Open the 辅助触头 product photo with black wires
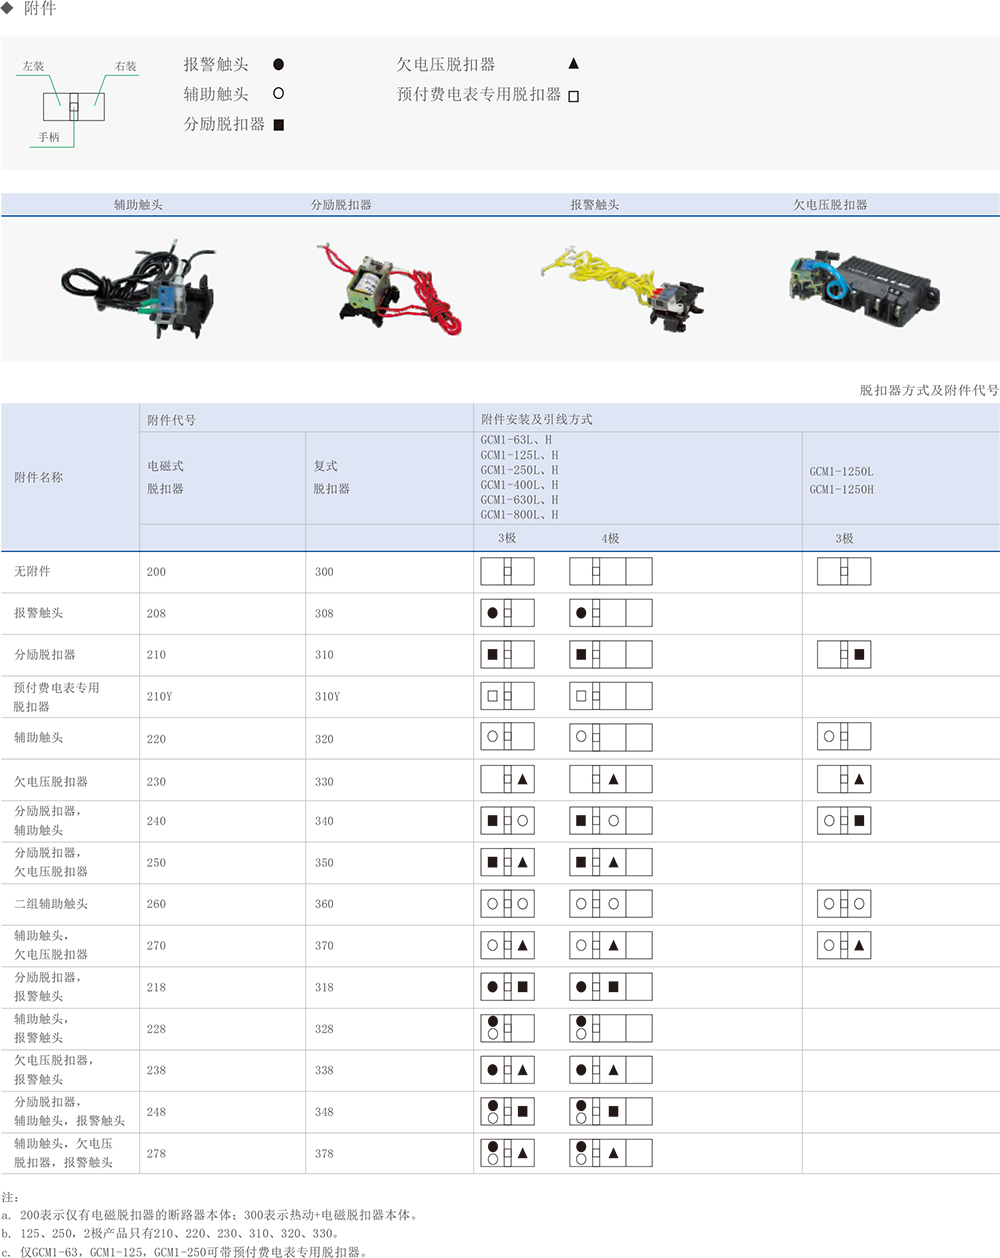Image resolution: width=1000 pixels, height=1258 pixels. pyautogui.click(x=138, y=286)
